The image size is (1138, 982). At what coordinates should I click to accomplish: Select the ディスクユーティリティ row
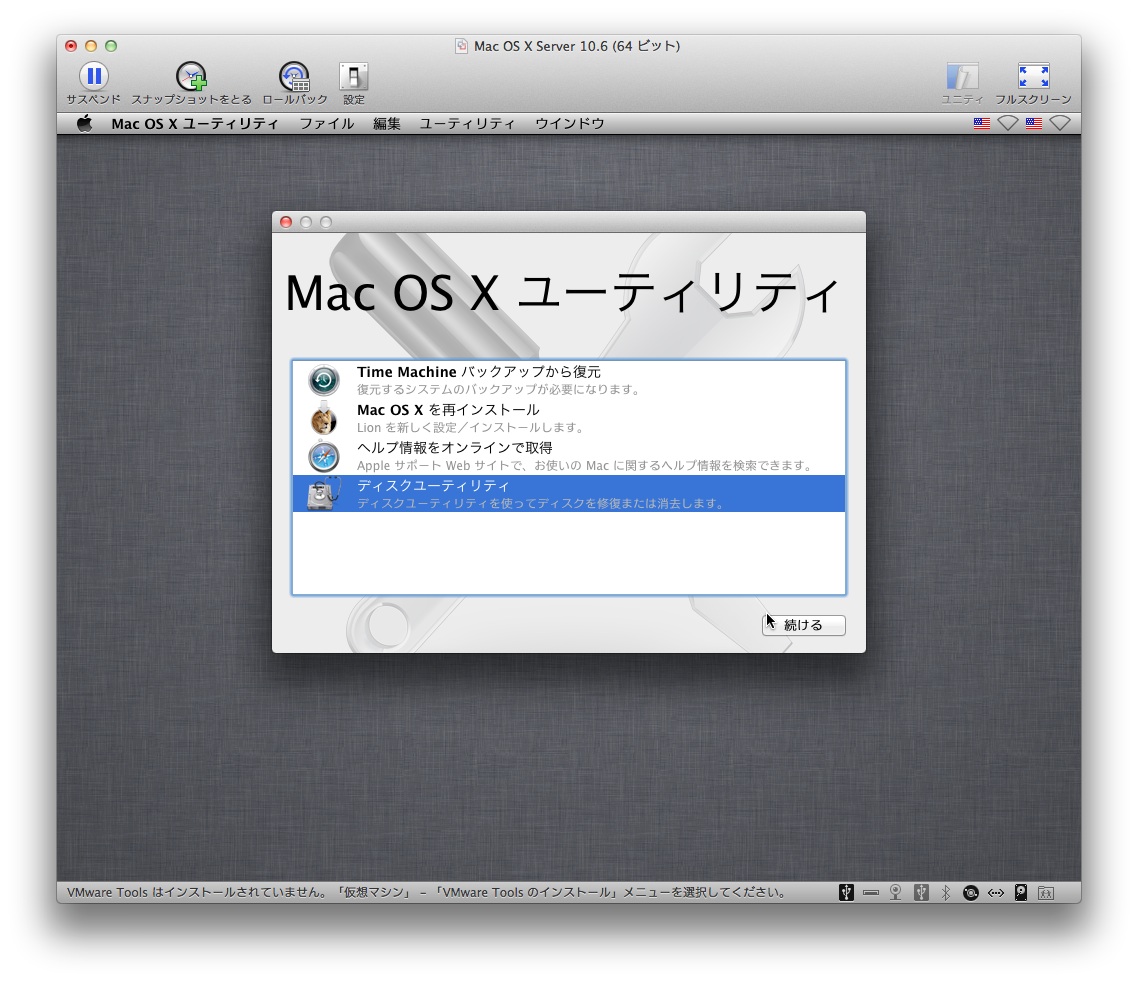(569, 494)
